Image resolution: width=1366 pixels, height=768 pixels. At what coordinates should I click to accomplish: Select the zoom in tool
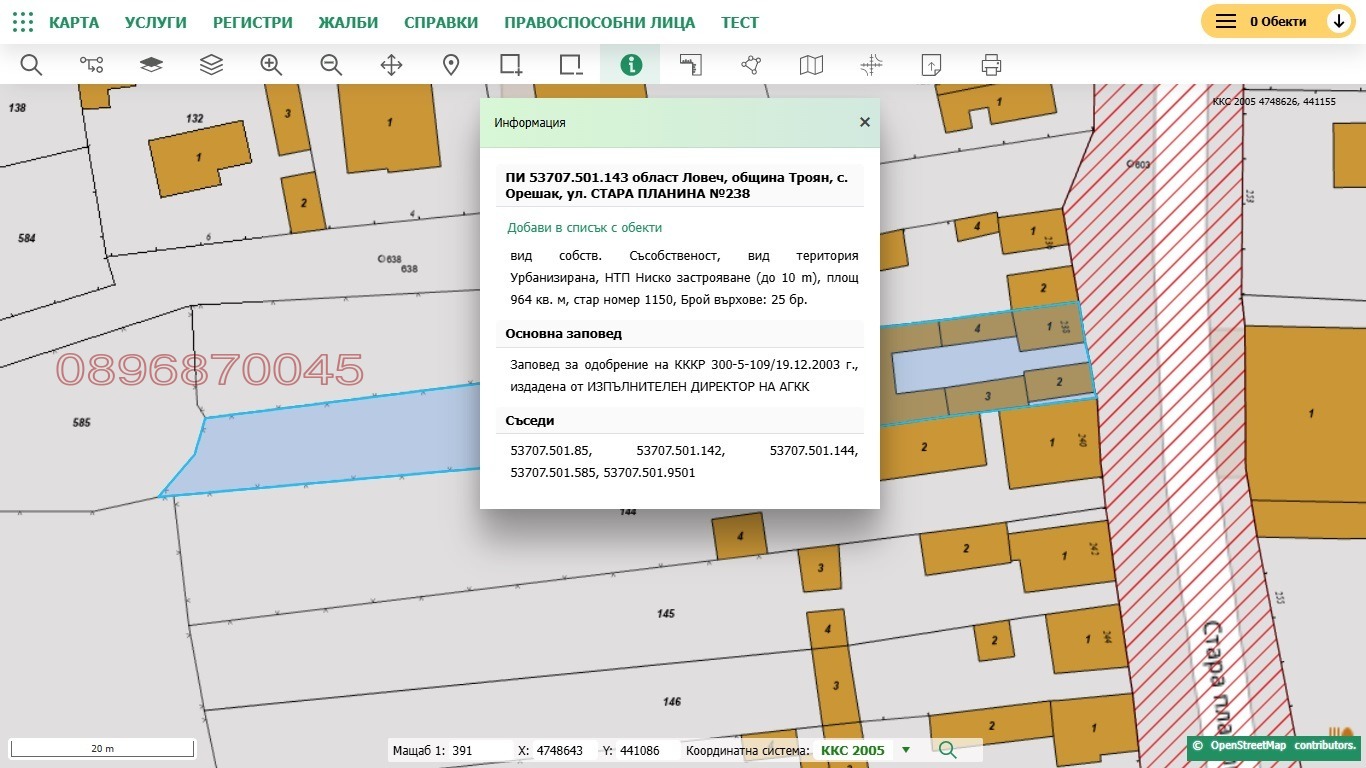271,65
